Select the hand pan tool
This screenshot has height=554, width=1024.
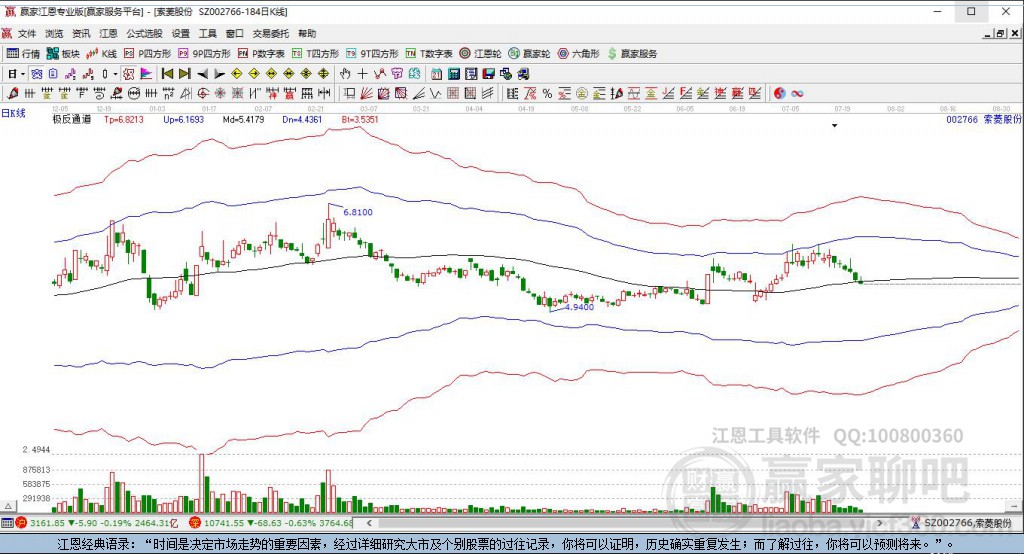345,74
